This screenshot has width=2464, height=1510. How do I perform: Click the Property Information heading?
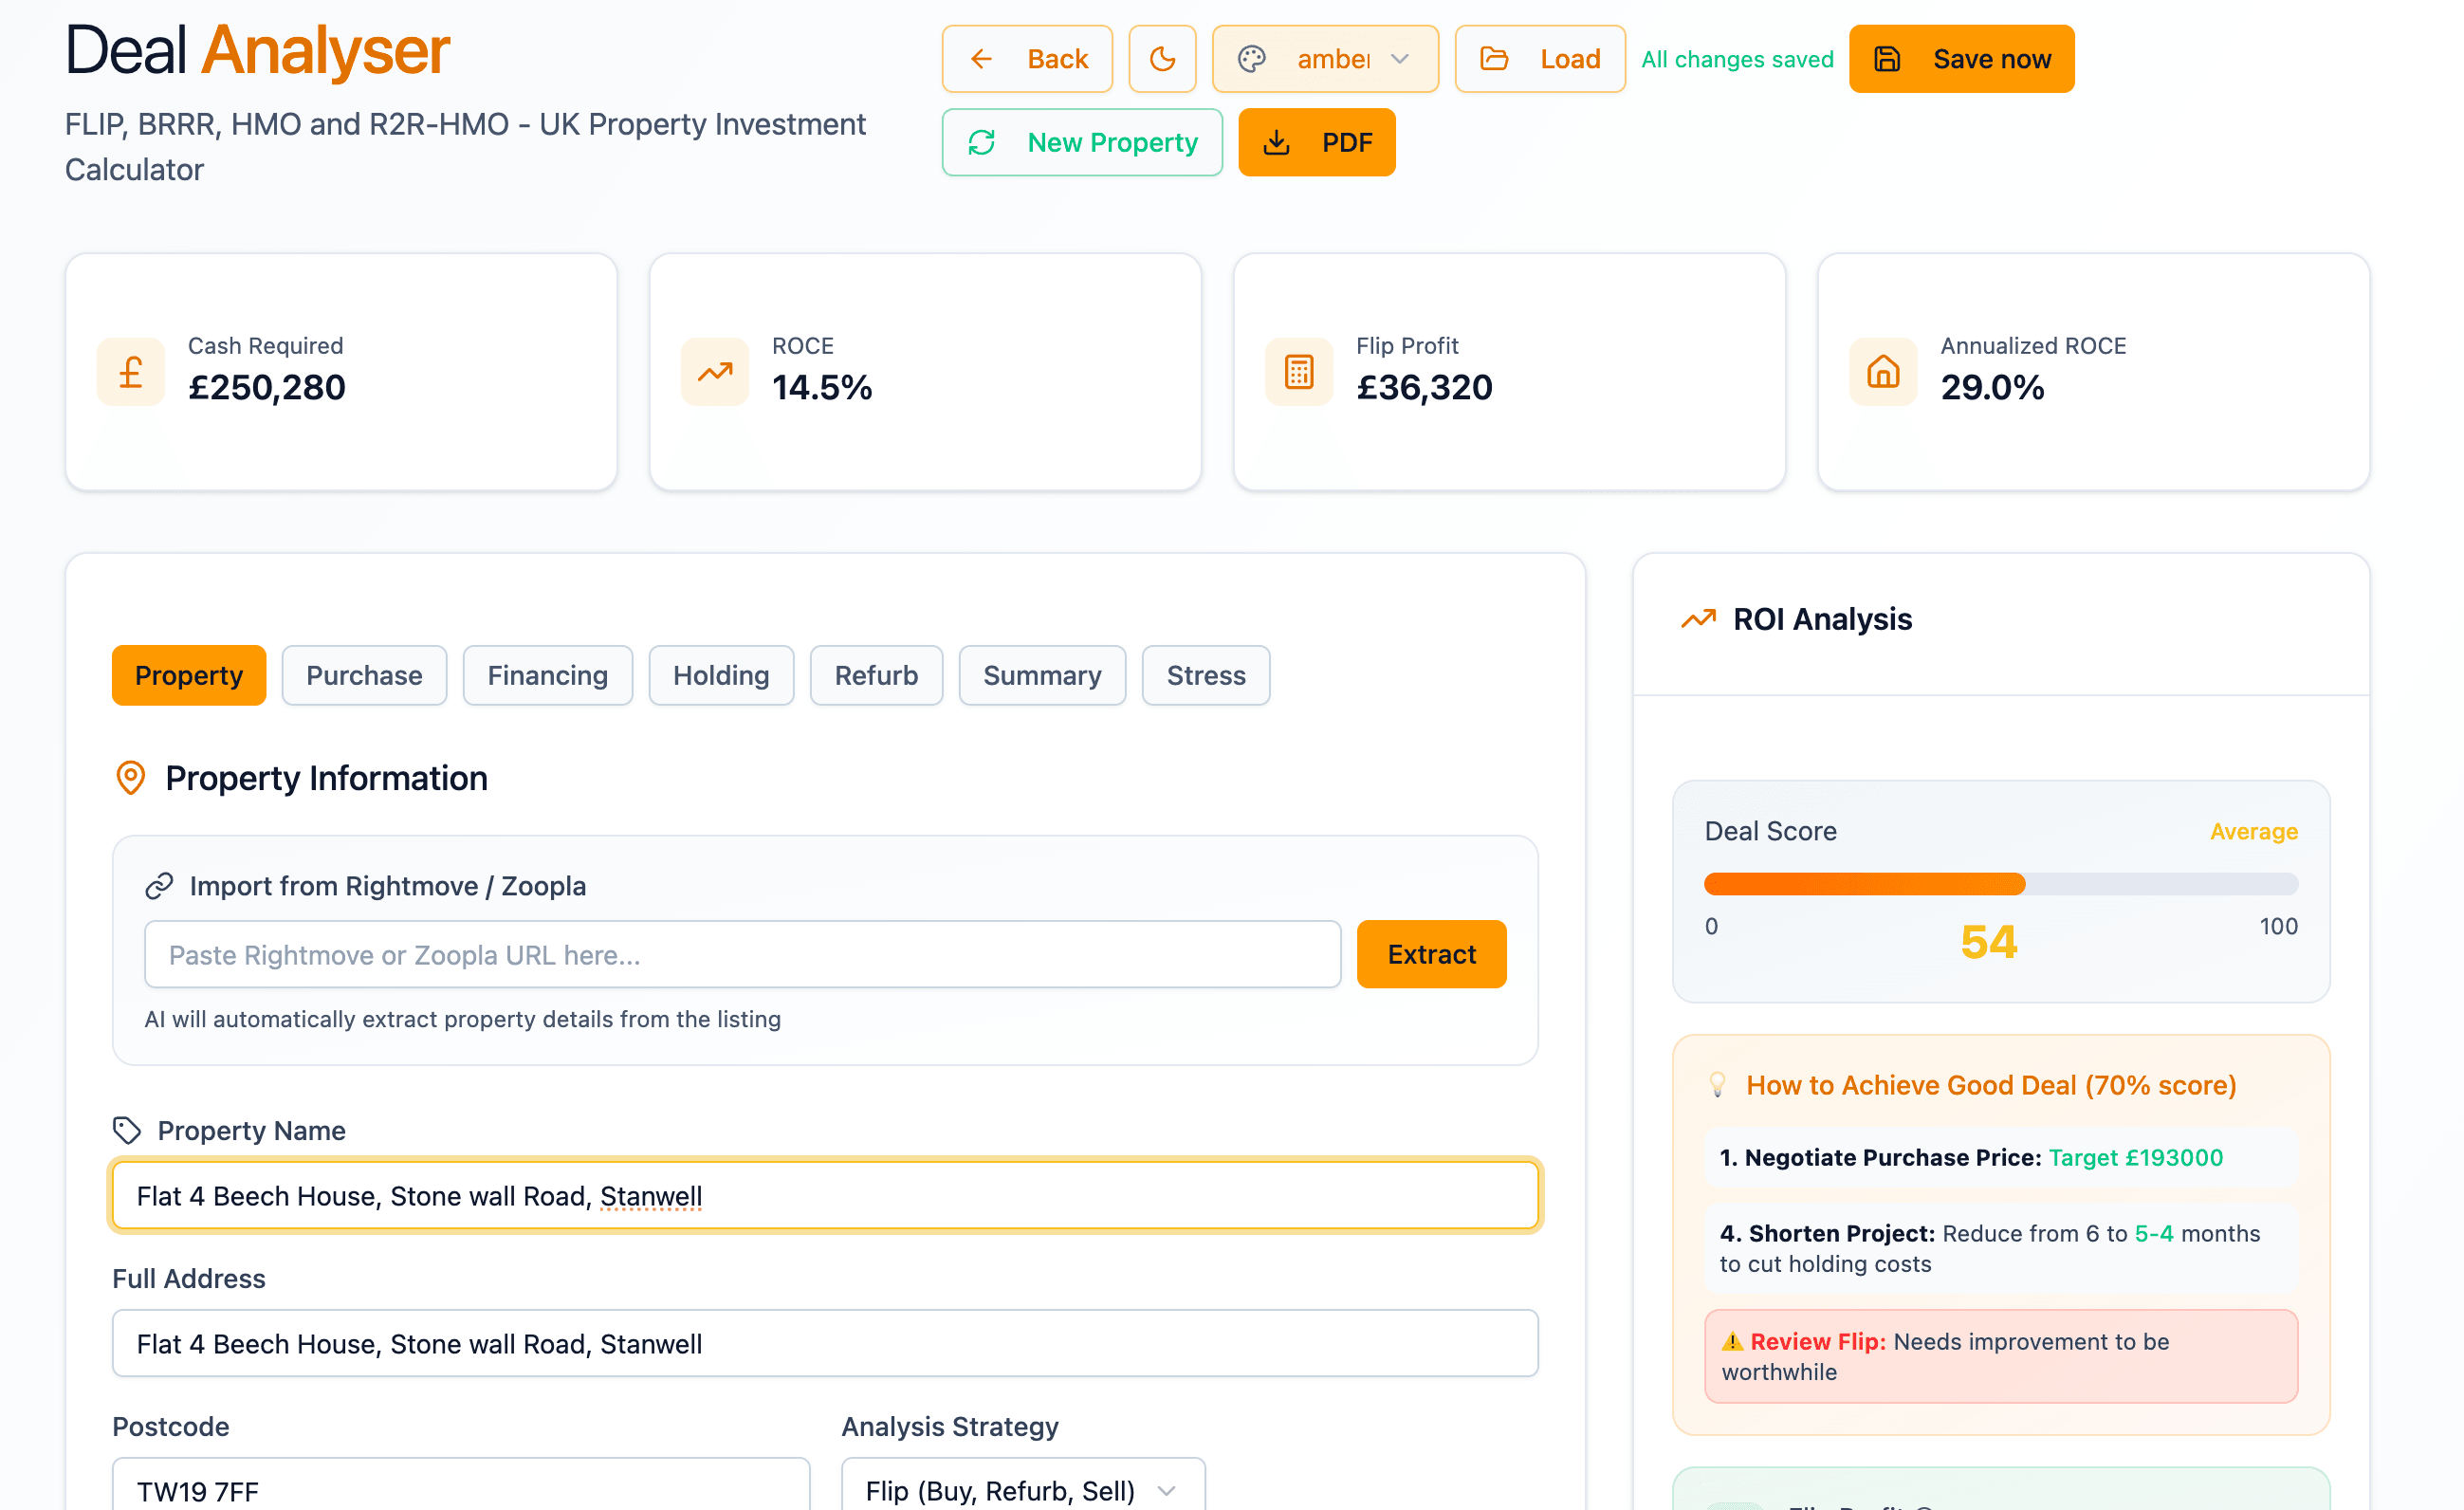click(327, 778)
